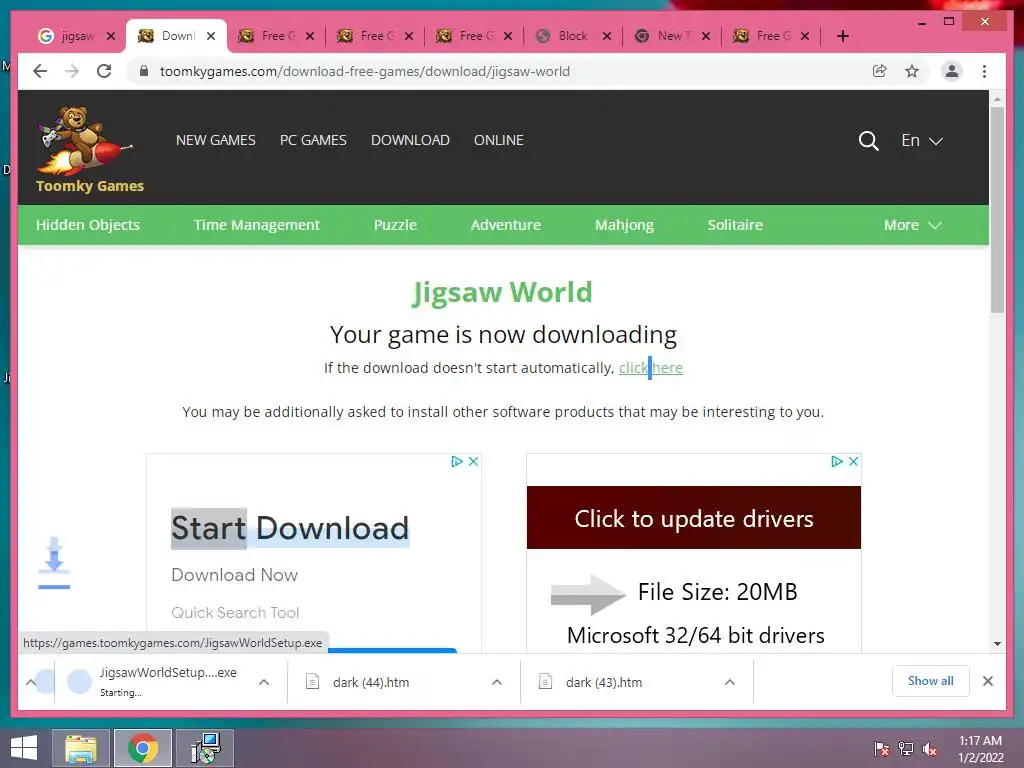Click Start Download ad headline
This screenshot has height=768, width=1024.
point(290,528)
